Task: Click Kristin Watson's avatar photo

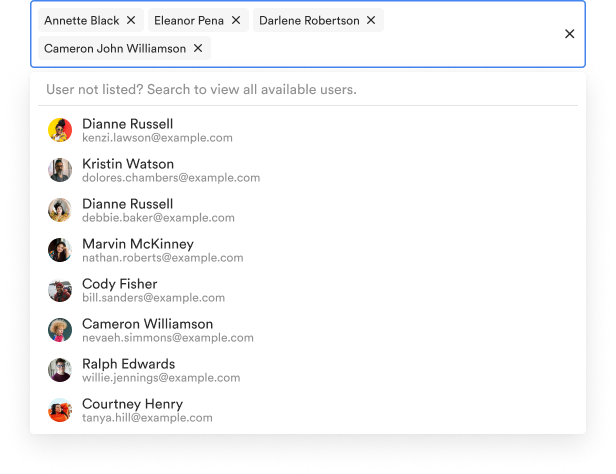Action: click(x=60, y=170)
